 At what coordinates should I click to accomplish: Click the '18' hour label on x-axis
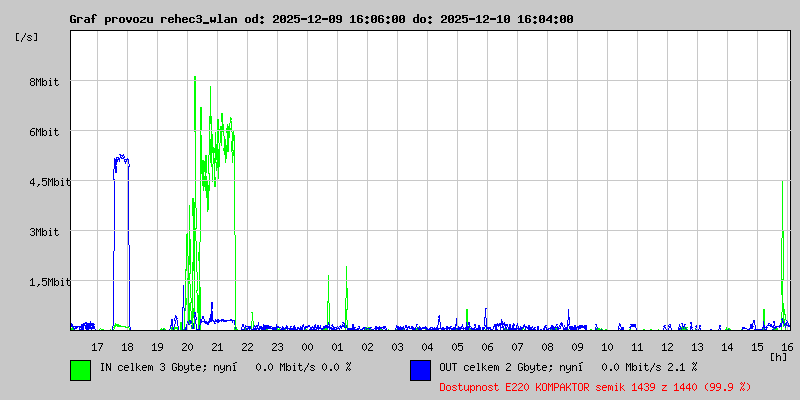coord(128,347)
